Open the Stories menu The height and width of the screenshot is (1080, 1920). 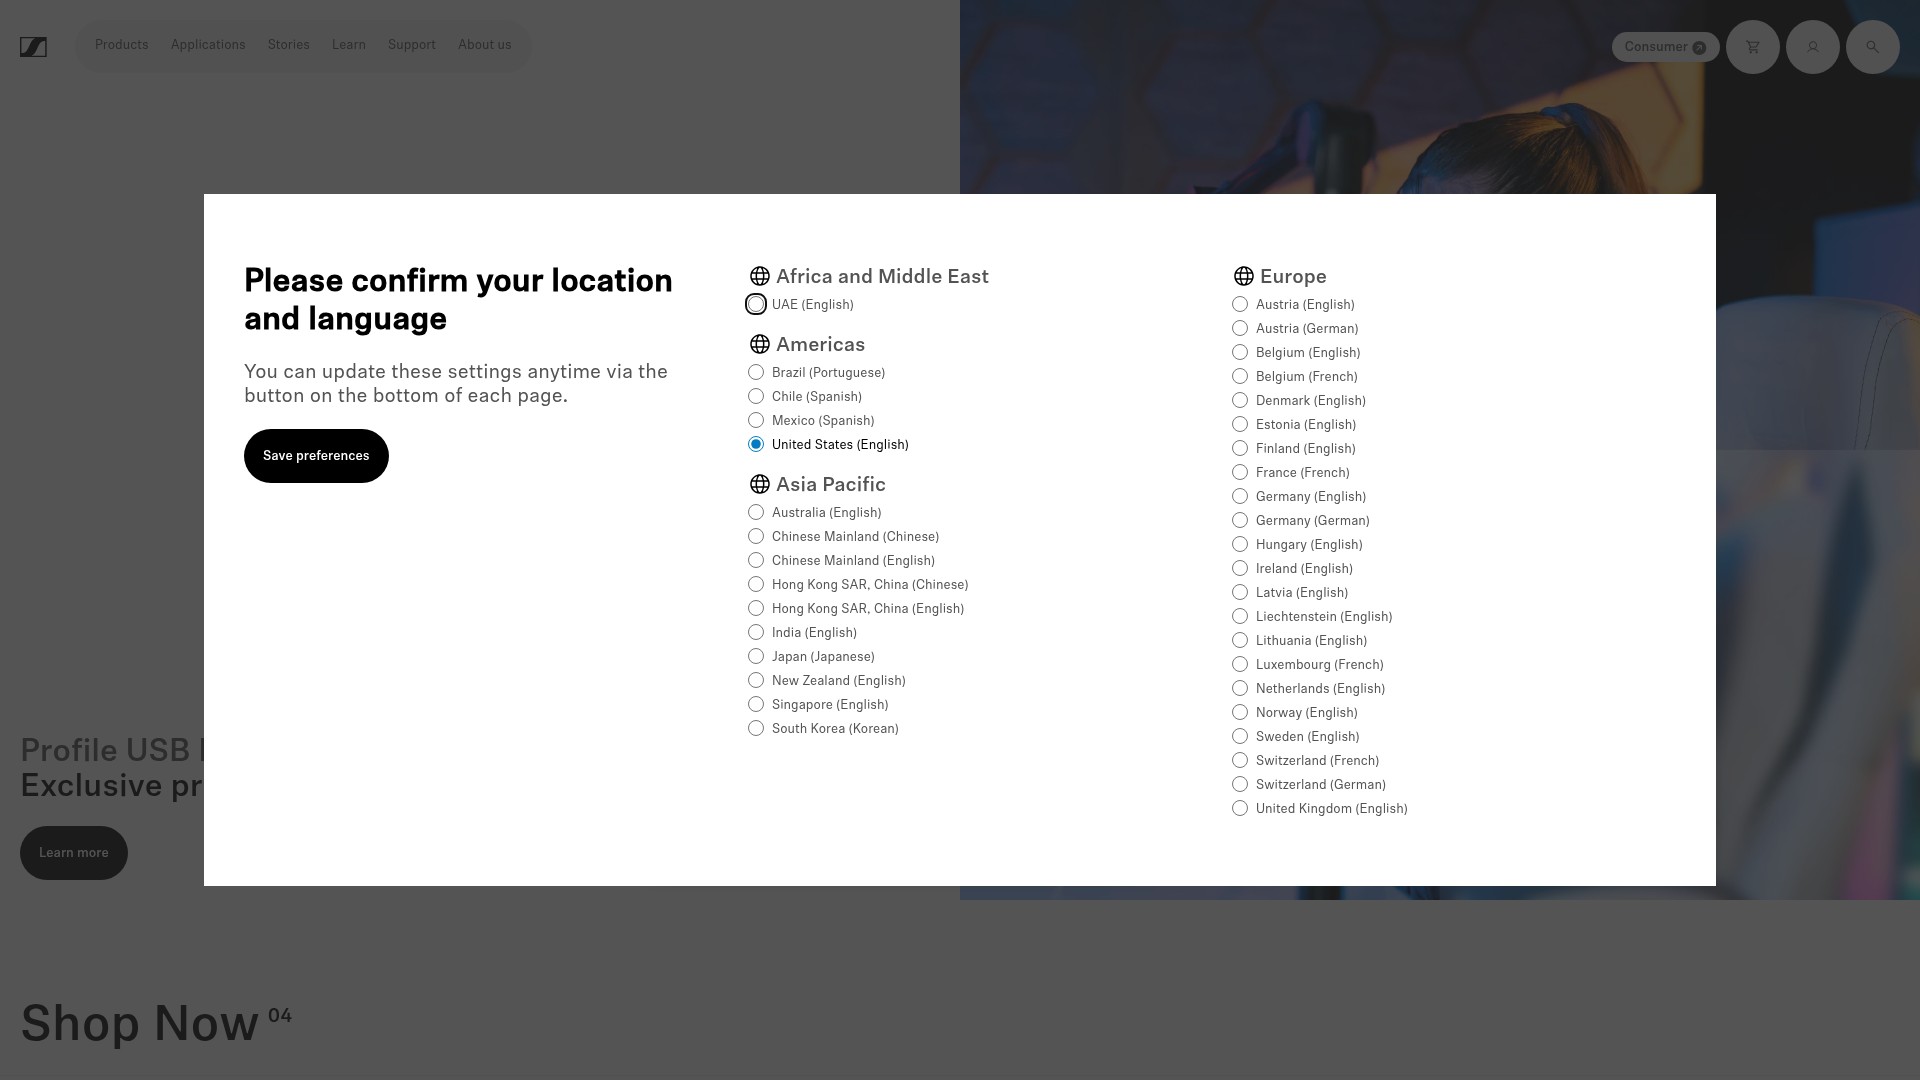[289, 45]
